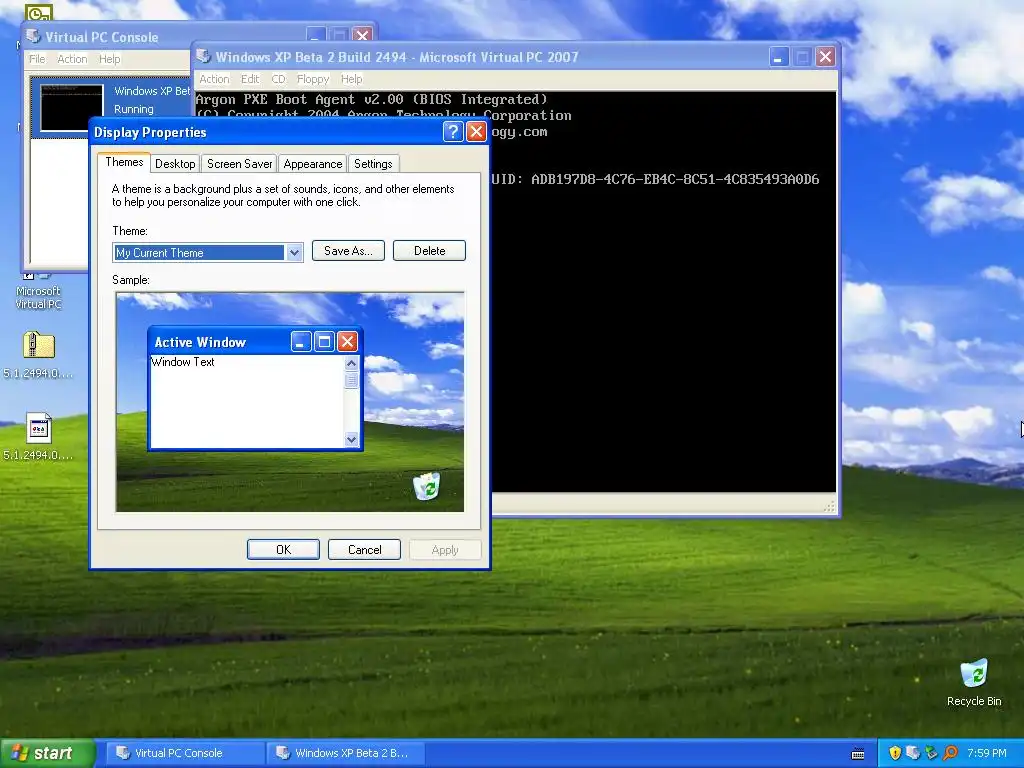Click the security shield tray icon
This screenshot has height=768, width=1024.
895,753
